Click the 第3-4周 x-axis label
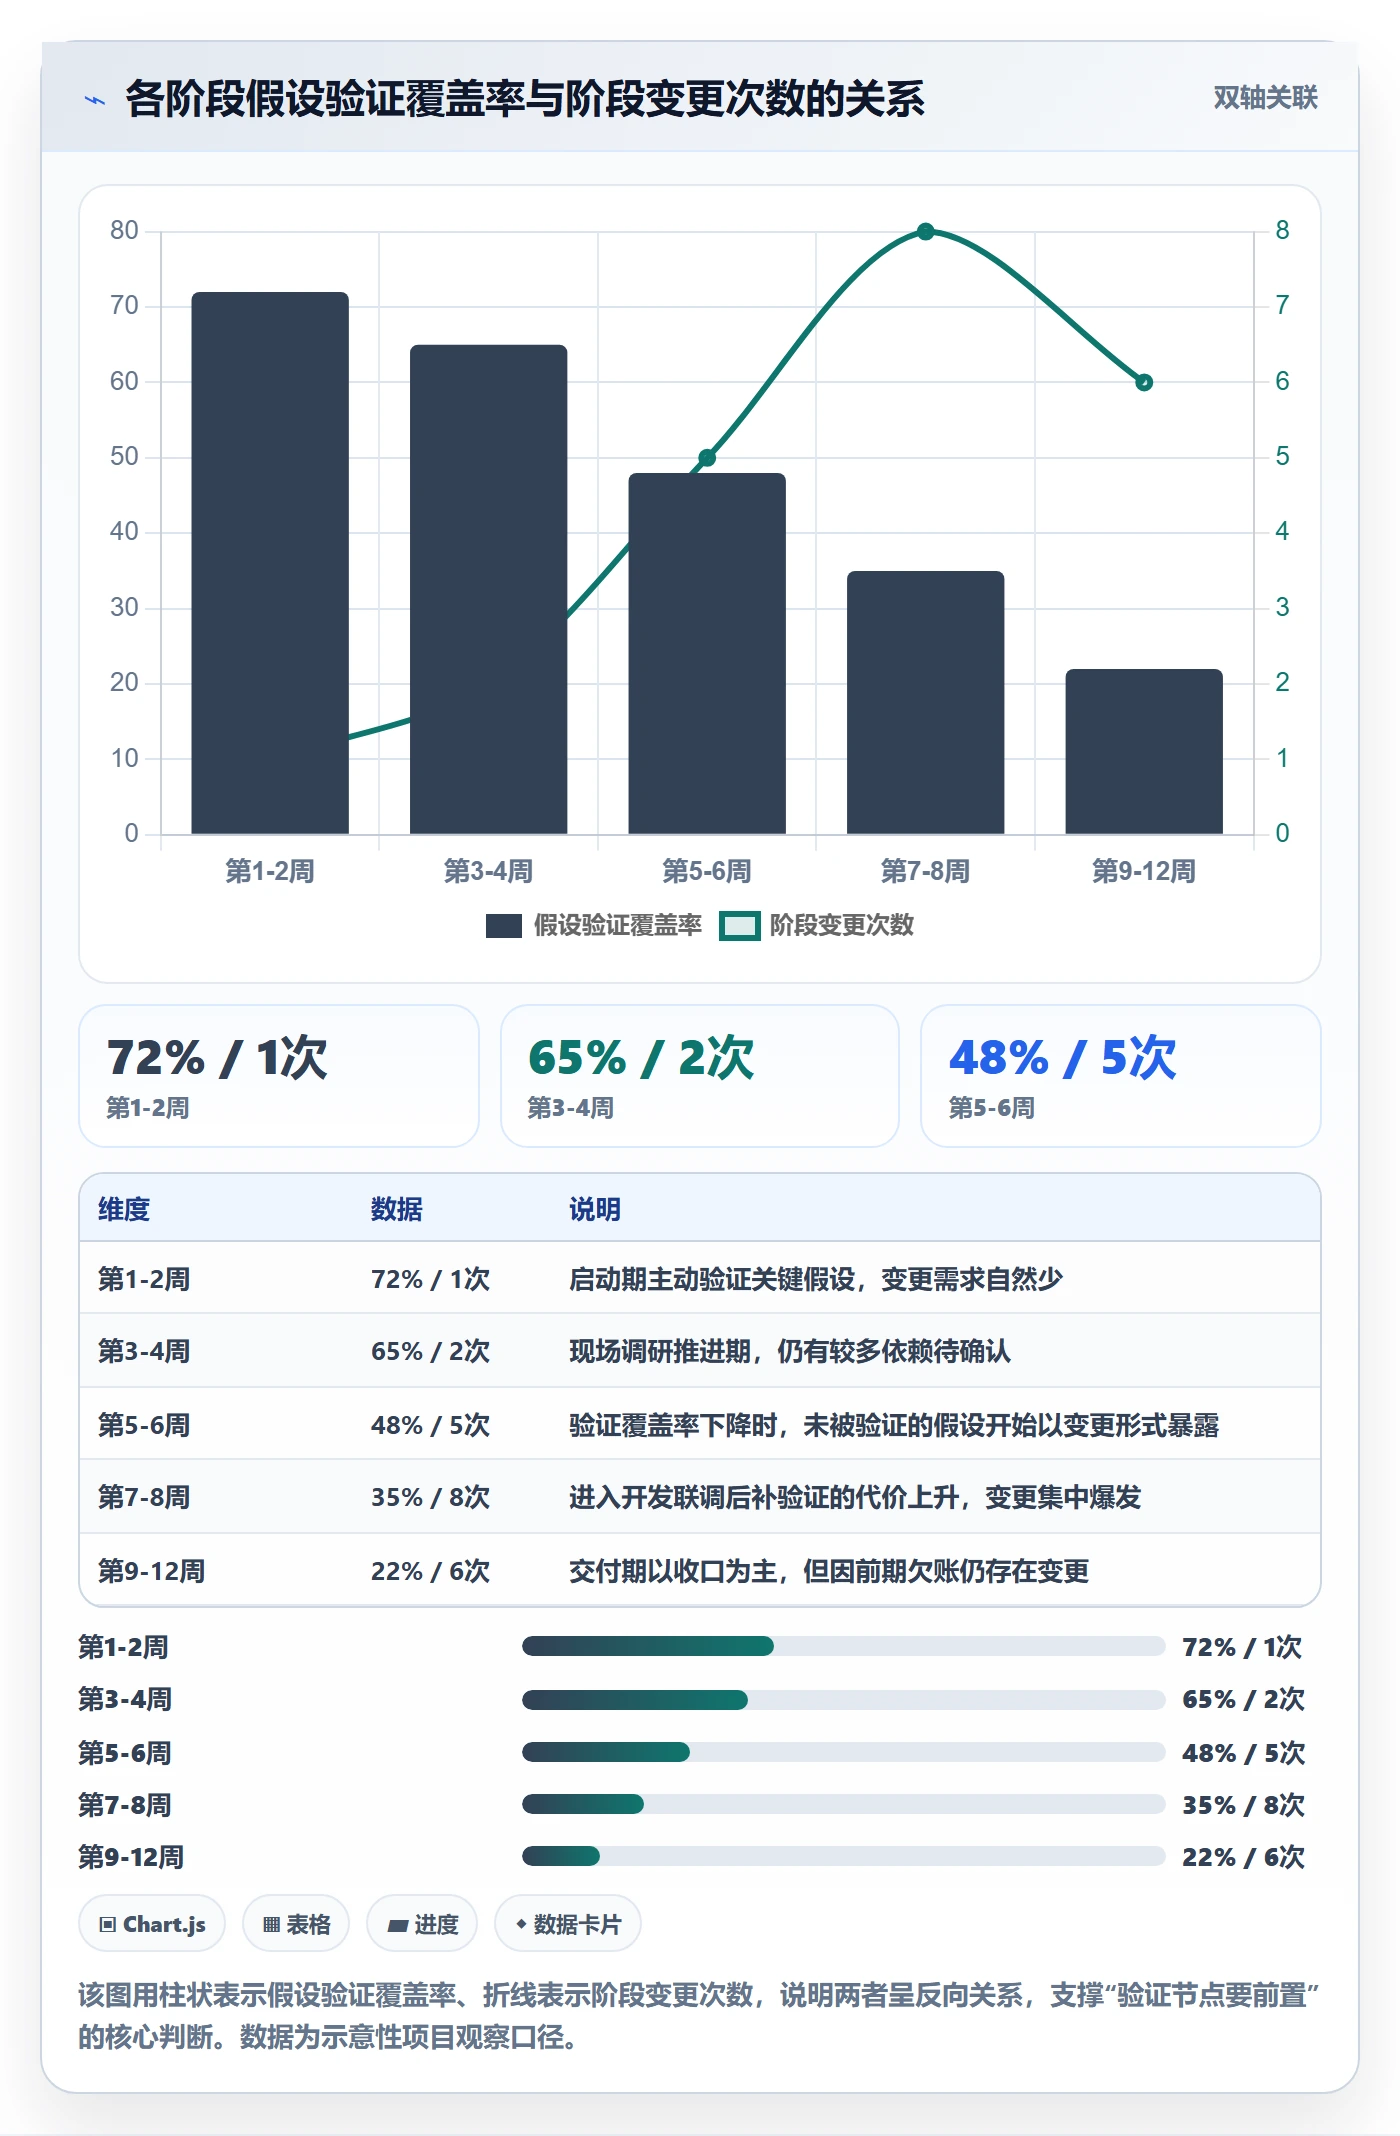Image resolution: width=1400 pixels, height=2136 pixels. point(488,871)
